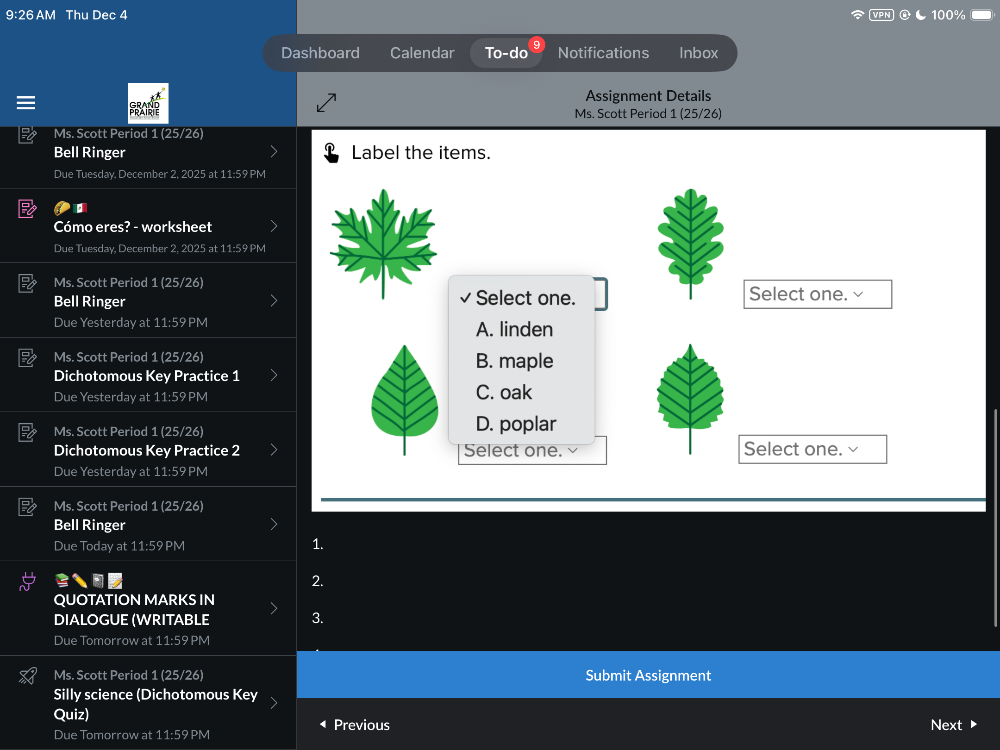Viewport: 1000px width, 750px height.
Task: Open top-right leaf 'Select one' dropdown
Action: [817, 294]
